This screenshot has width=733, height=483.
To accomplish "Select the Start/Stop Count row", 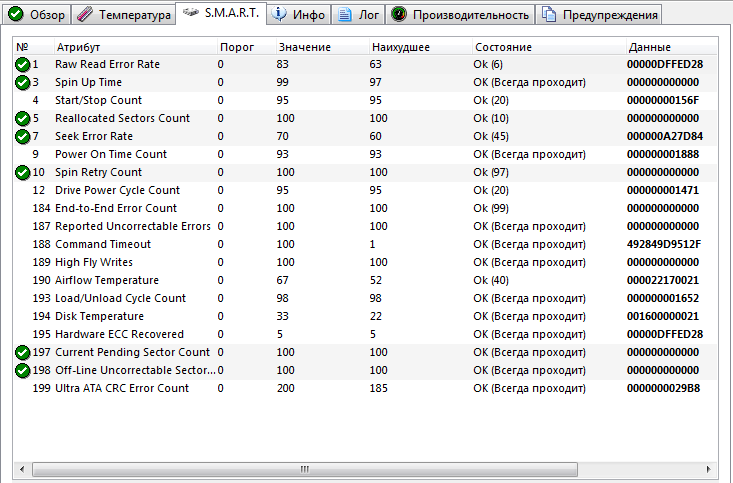I will 365,101.
